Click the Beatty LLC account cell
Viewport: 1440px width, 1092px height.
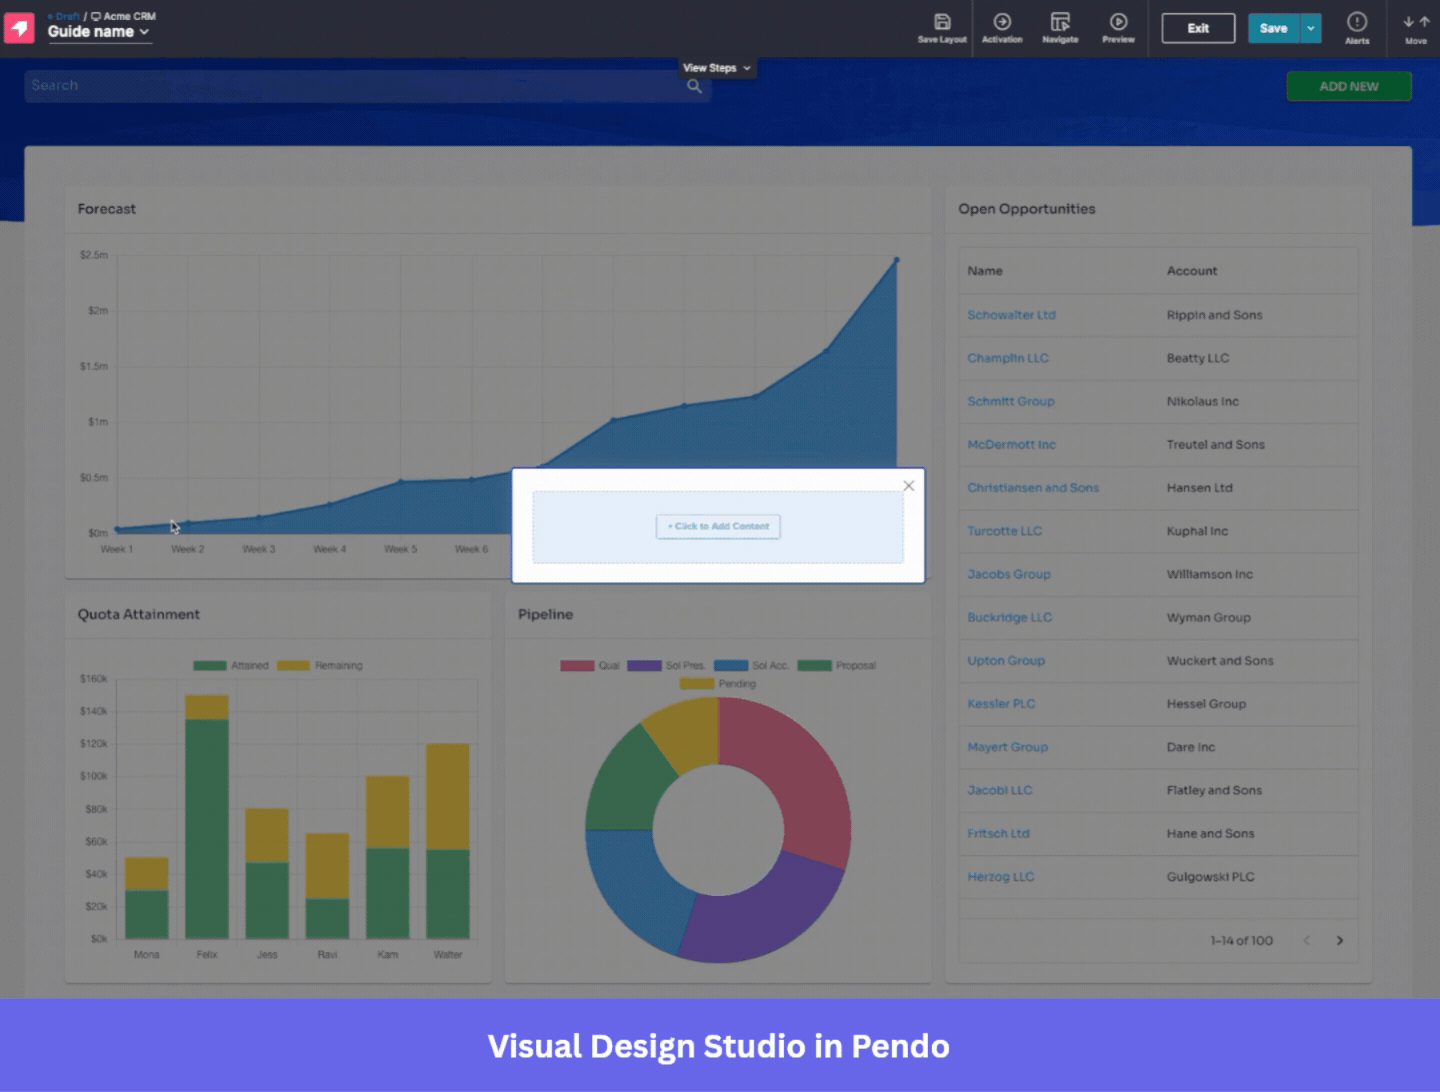pyautogui.click(x=1198, y=358)
